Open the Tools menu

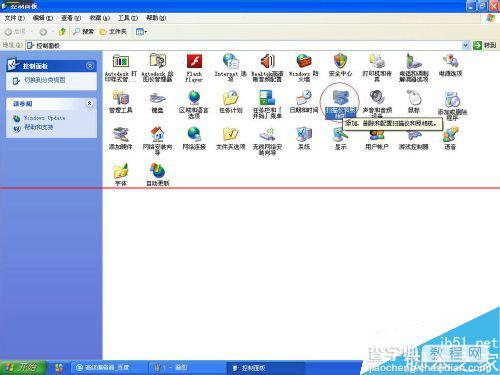pyautogui.click(x=128, y=18)
